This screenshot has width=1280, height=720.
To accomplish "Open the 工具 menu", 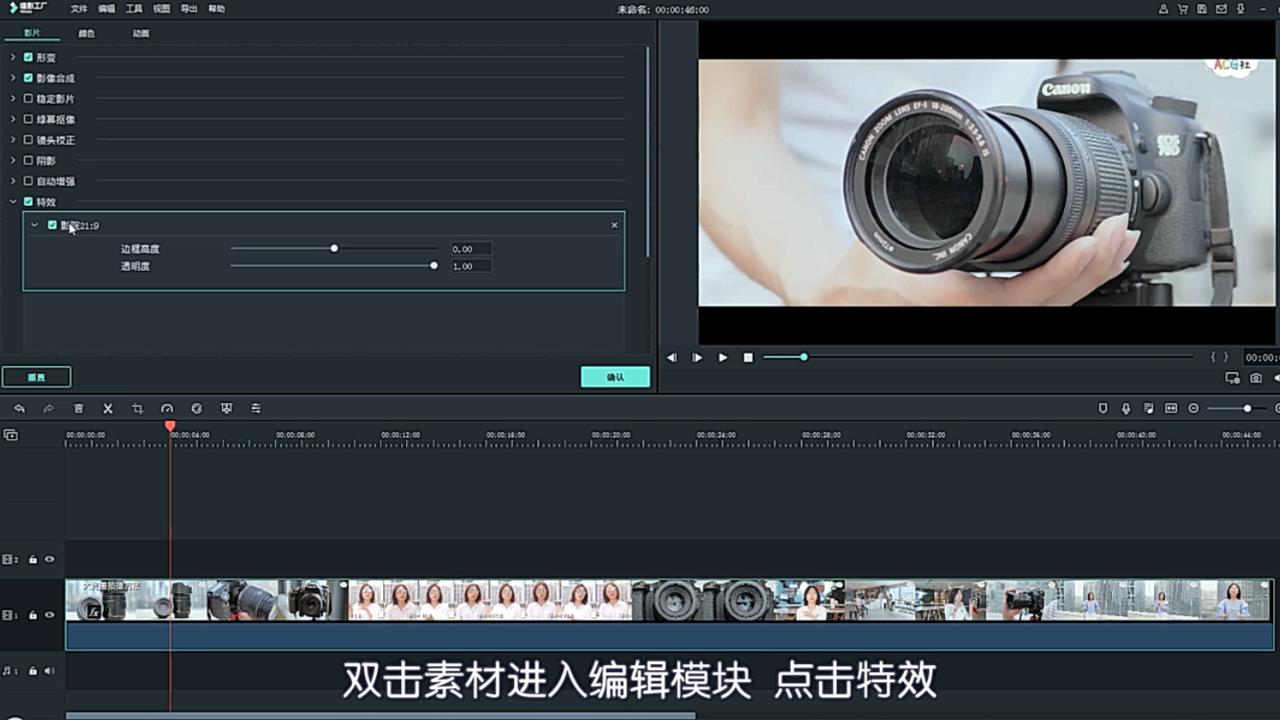I will pos(134,9).
